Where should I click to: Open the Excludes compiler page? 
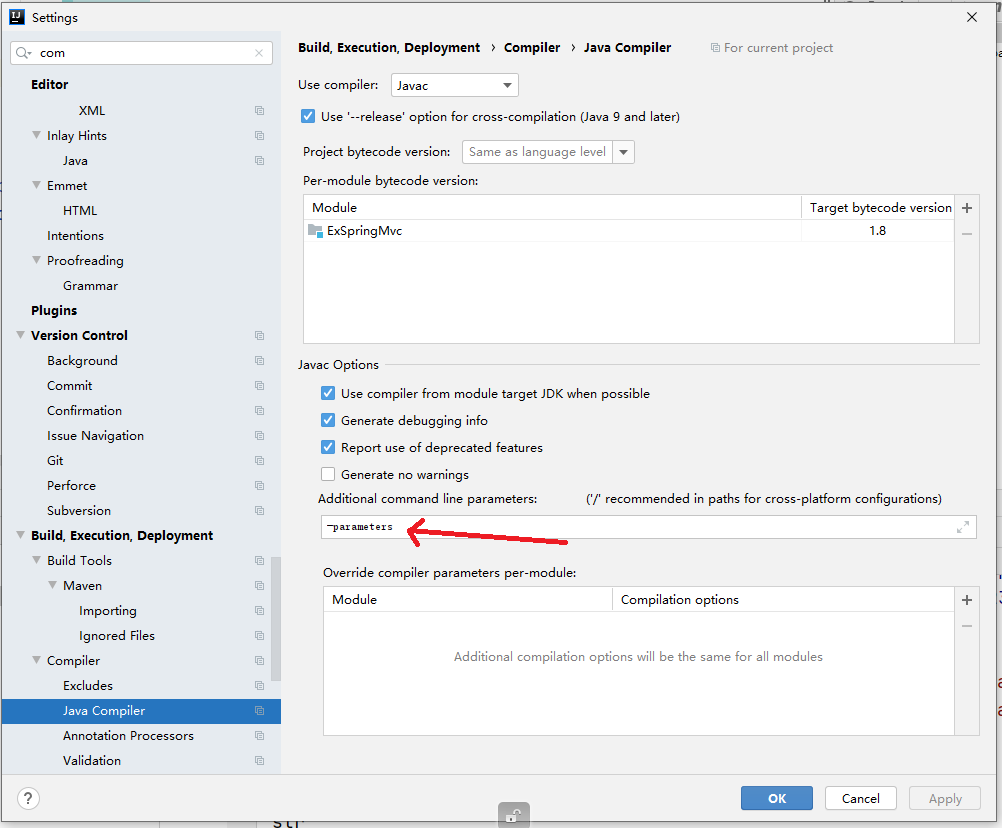88,686
